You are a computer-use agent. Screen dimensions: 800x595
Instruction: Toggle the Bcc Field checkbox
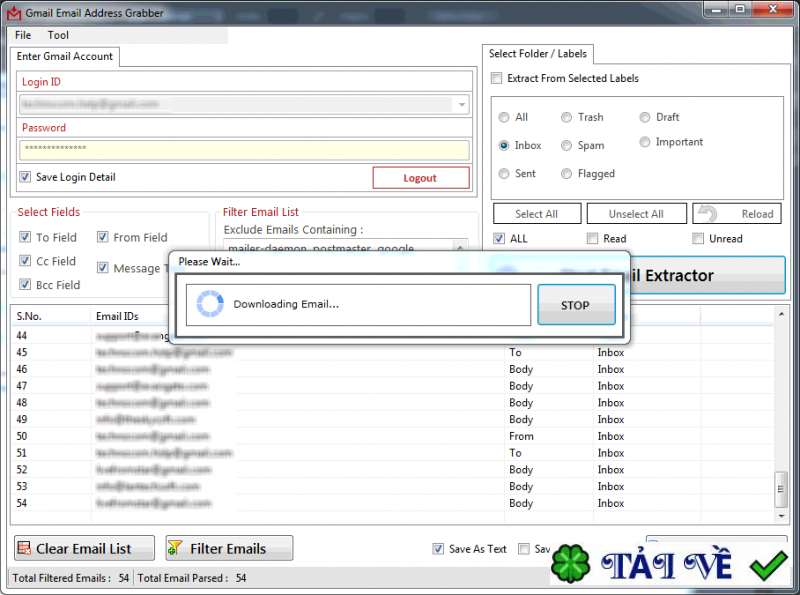25,284
